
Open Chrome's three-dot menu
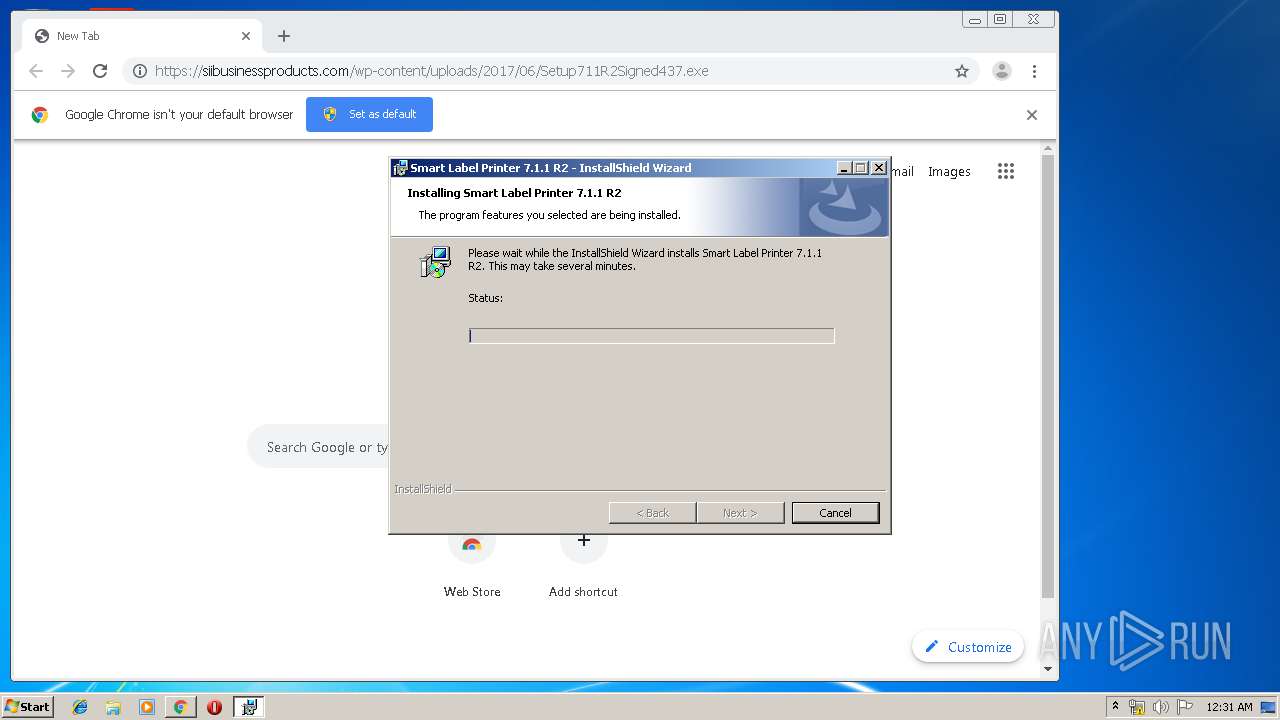(x=1034, y=71)
